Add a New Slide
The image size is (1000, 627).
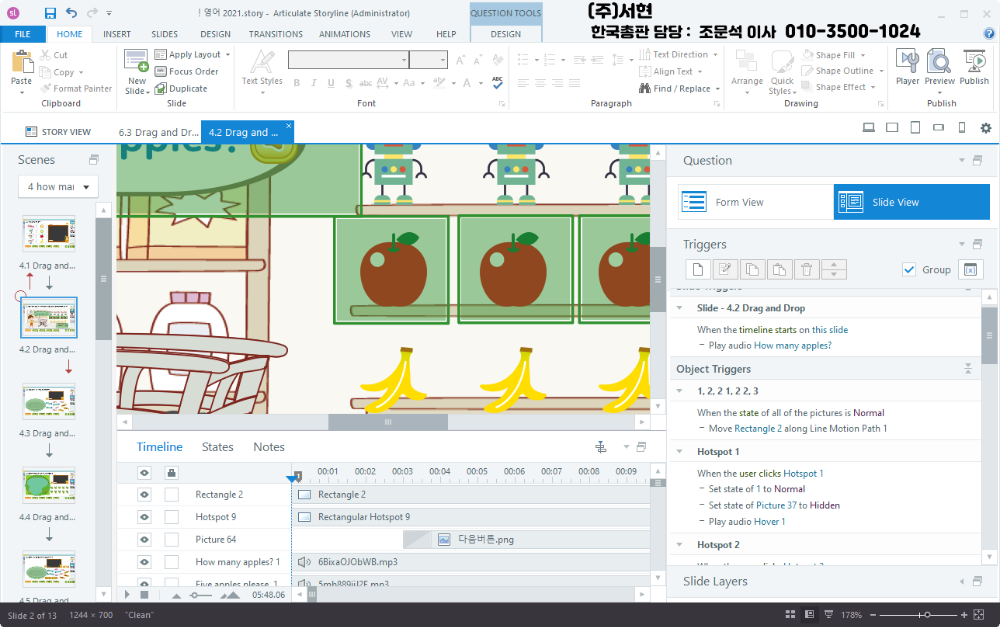point(136,72)
